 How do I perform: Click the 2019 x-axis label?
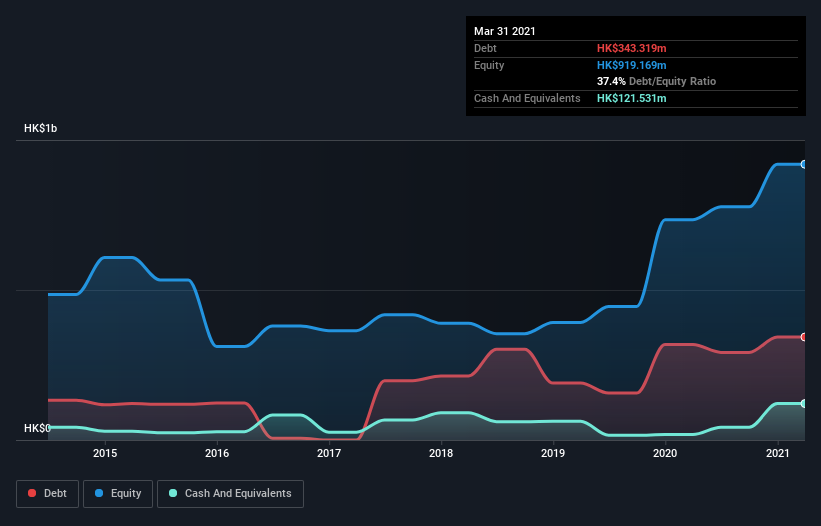(x=553, y=453)
